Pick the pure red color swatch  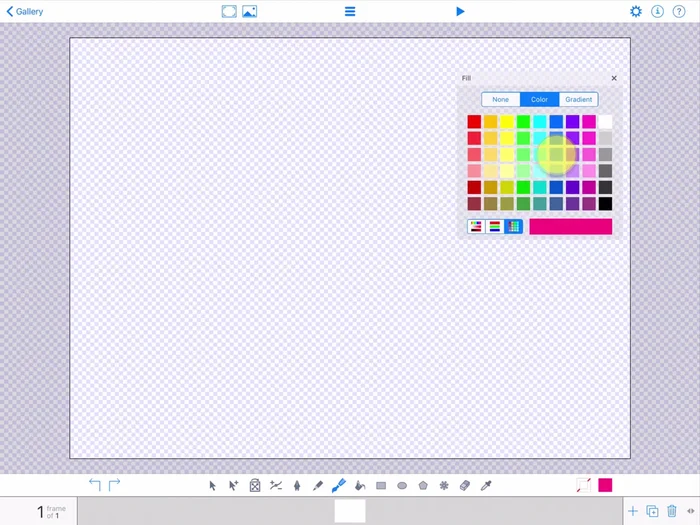474,122
